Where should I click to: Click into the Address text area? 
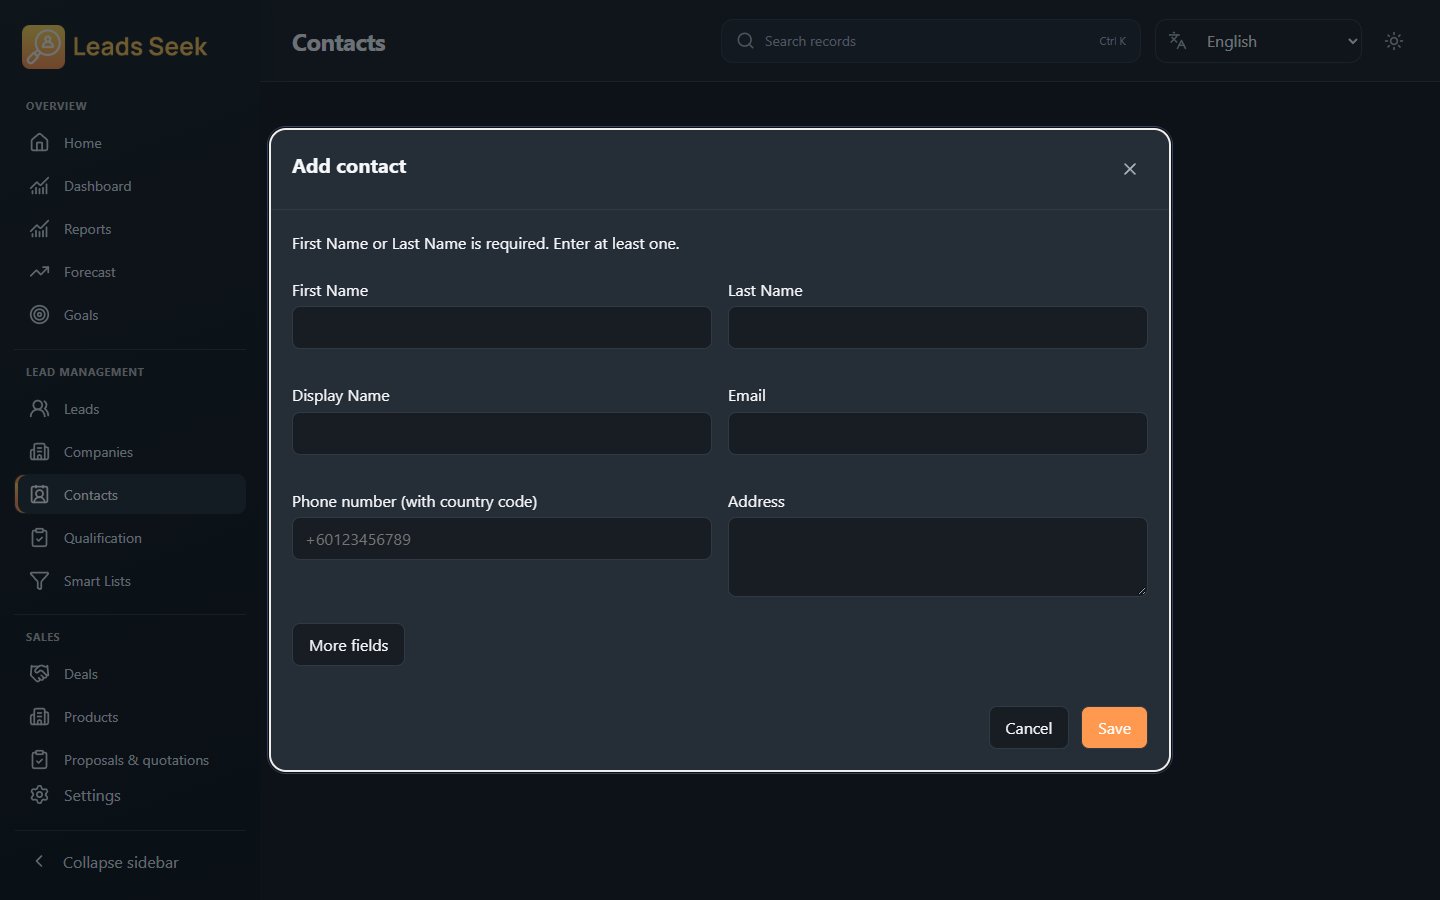coord(937,557)
